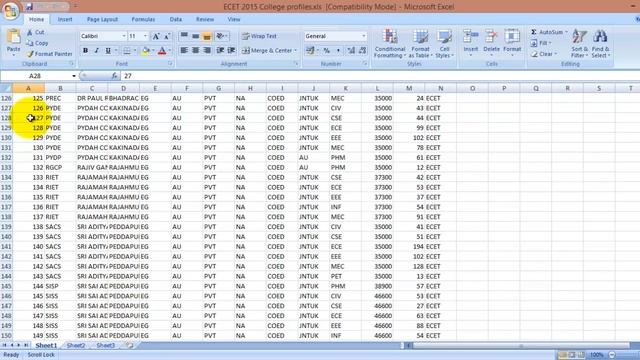Align text right

coord(207,51)
